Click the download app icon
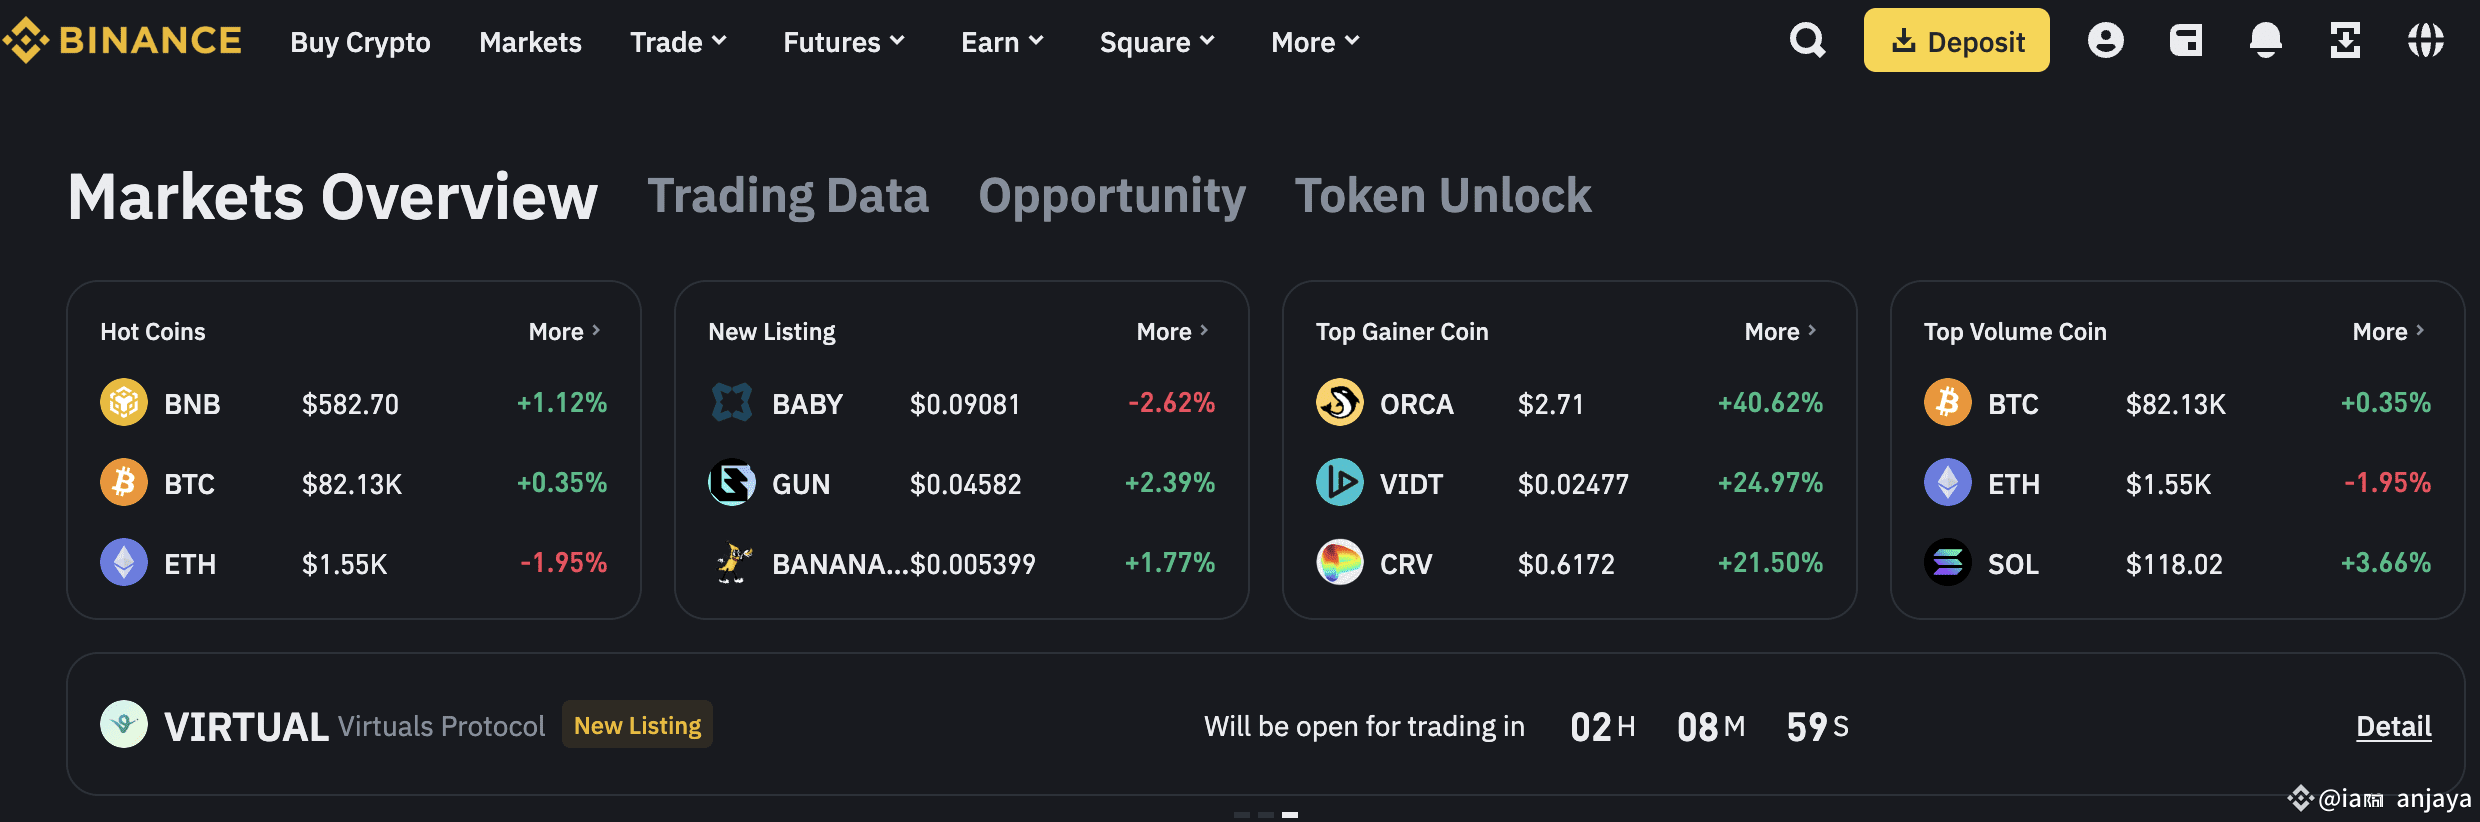Image resolution: width=2480 pixels, height=822 pixels. coord(2345,41)
